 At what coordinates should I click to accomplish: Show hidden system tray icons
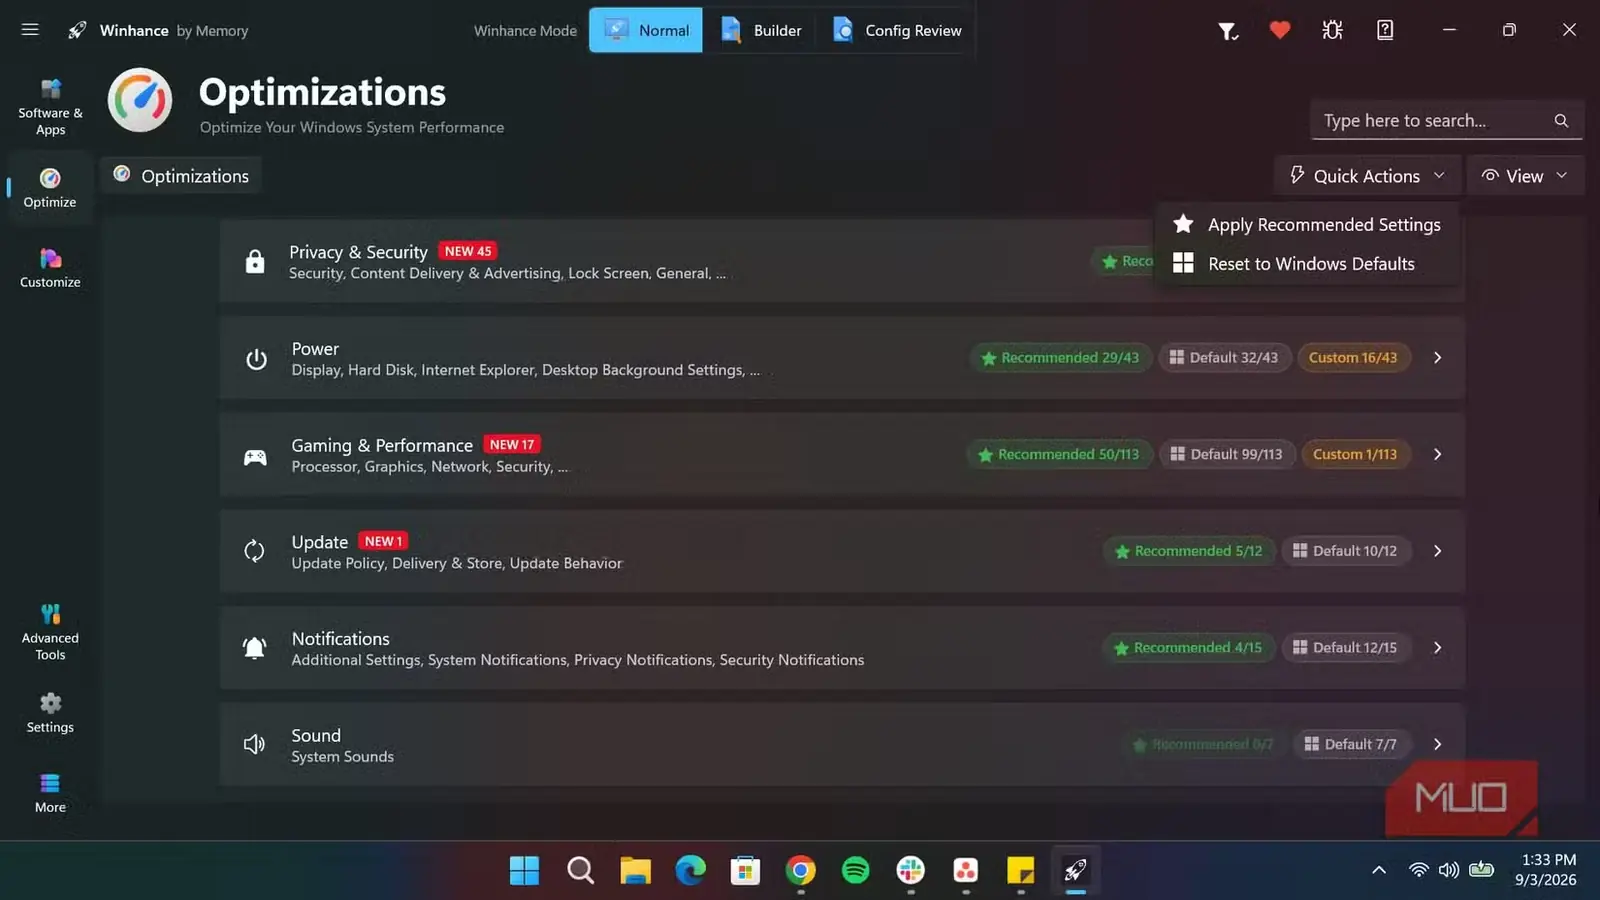[1378, 870]
